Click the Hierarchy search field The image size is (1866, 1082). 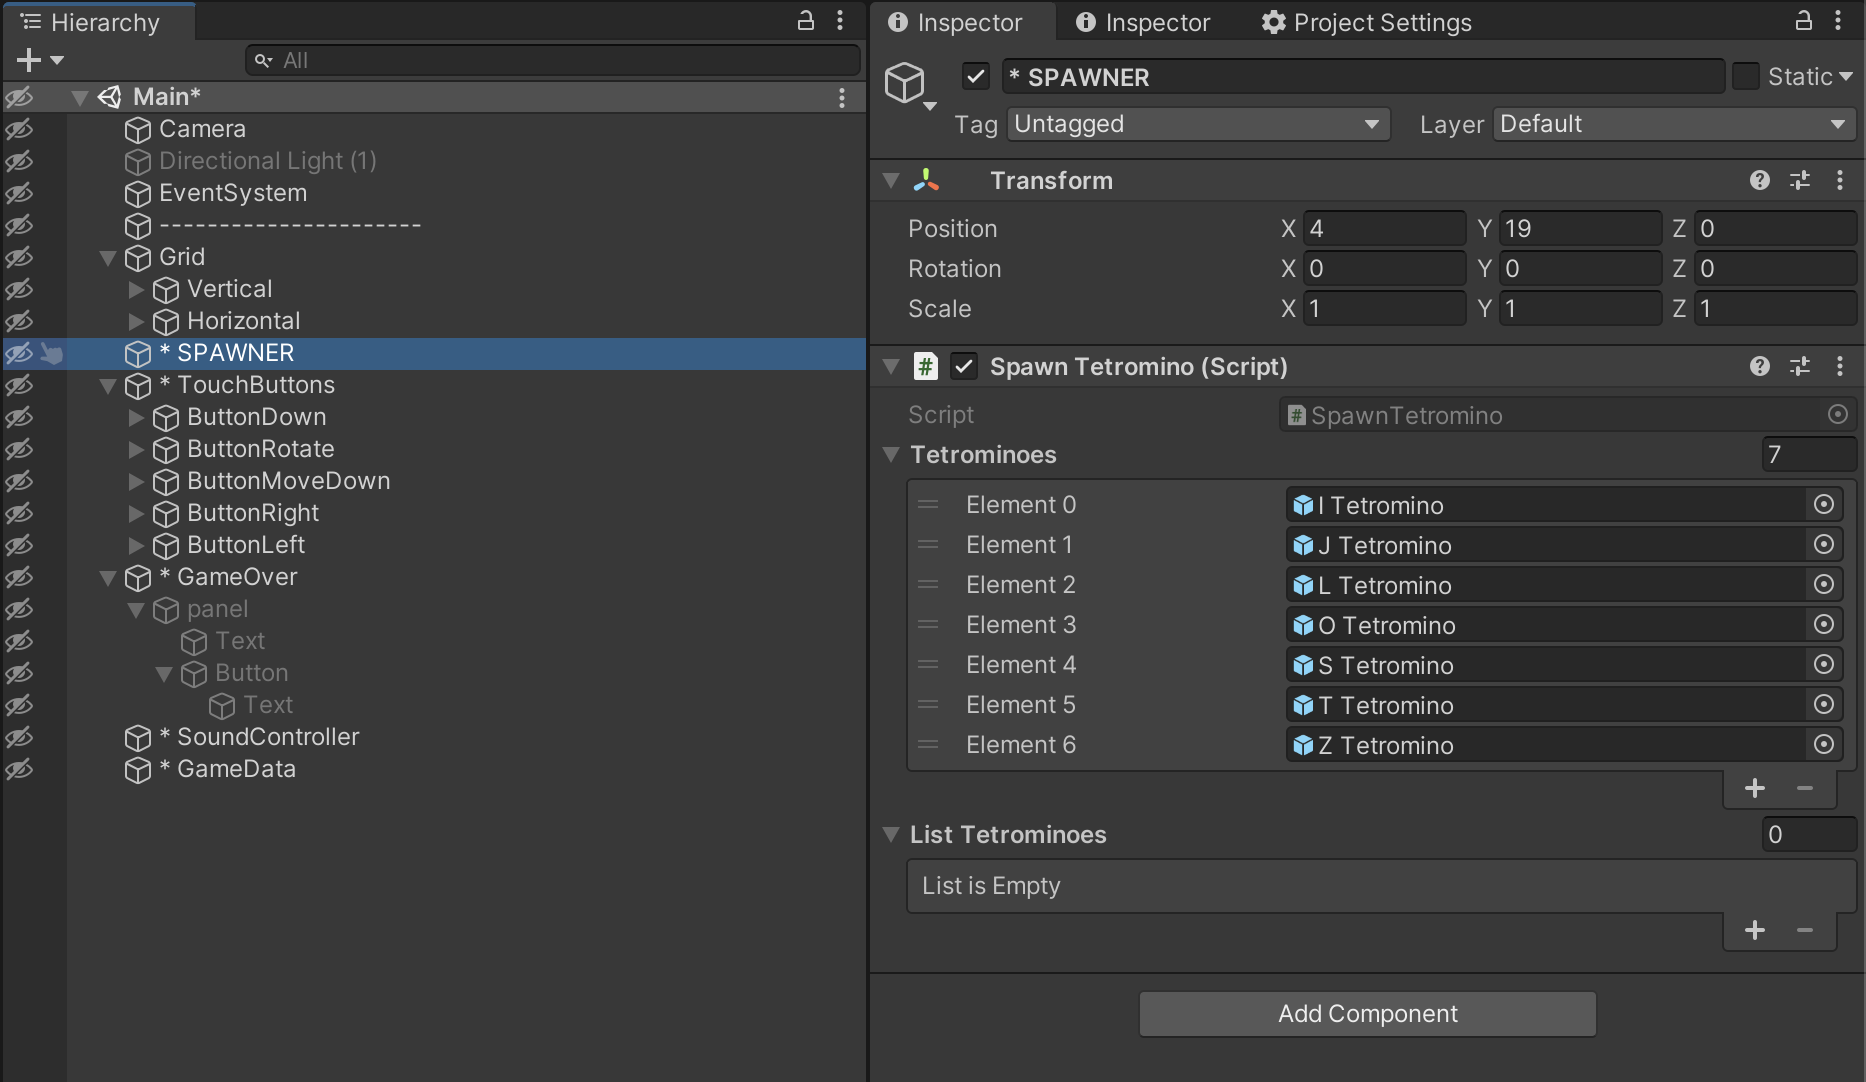point(552,60)
